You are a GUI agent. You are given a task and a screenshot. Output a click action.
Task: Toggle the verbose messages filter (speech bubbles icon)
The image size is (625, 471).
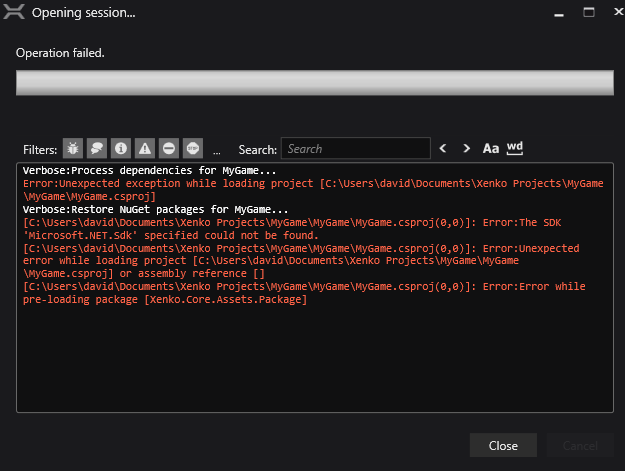tap(97, 149)
